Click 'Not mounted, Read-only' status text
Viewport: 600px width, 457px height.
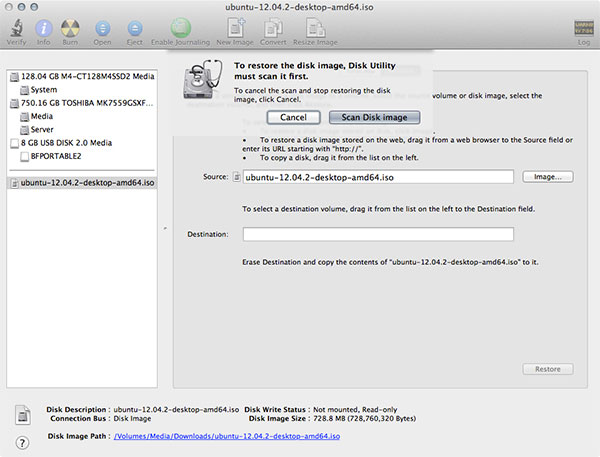click(x=355, y=410)
